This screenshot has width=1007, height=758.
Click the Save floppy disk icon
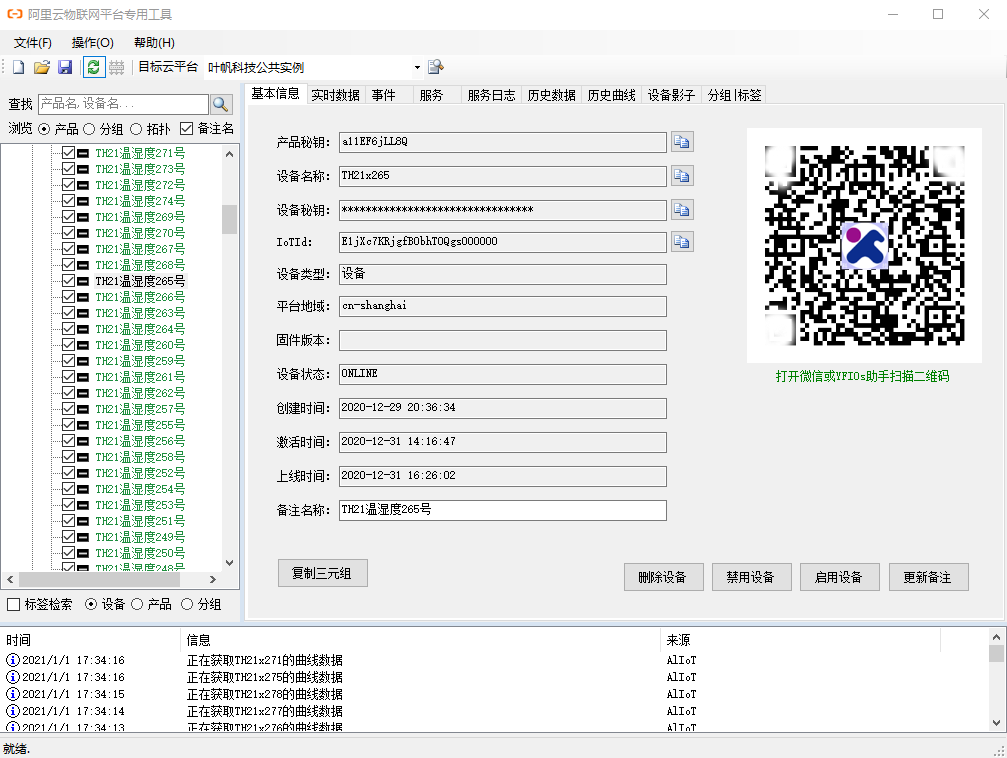tap(65, 67)
